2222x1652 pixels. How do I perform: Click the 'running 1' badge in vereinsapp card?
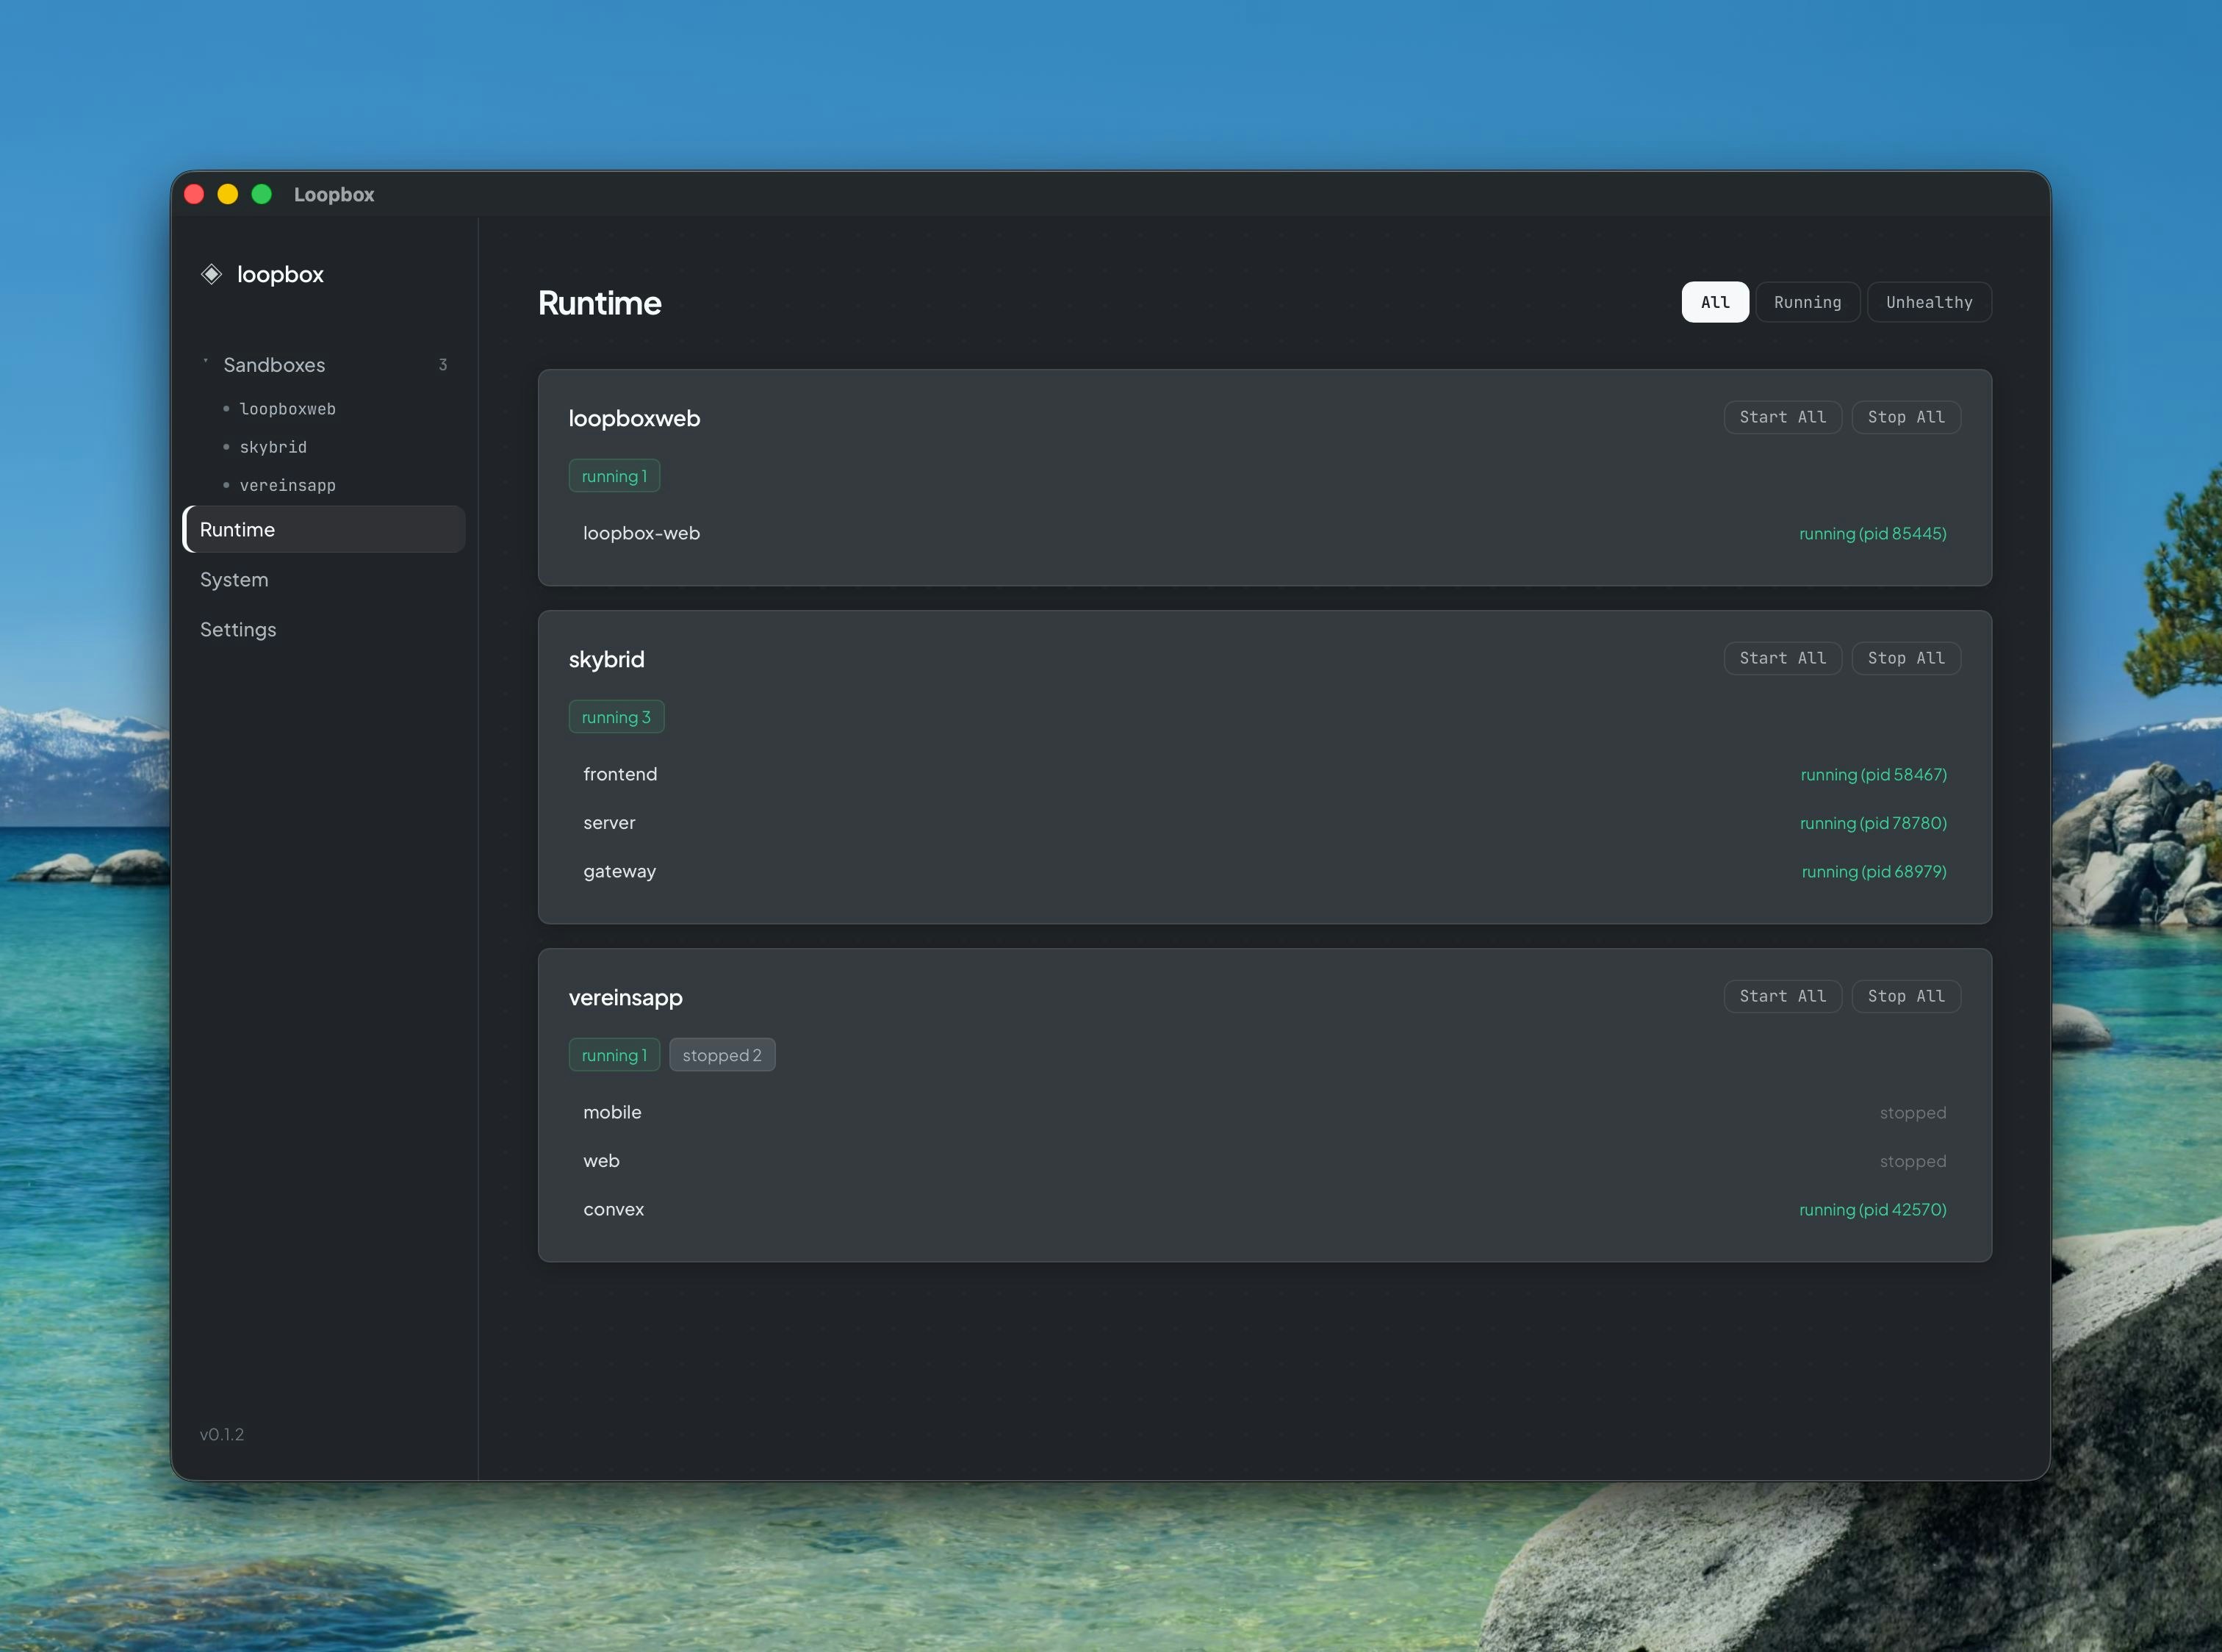point(613,1054)
